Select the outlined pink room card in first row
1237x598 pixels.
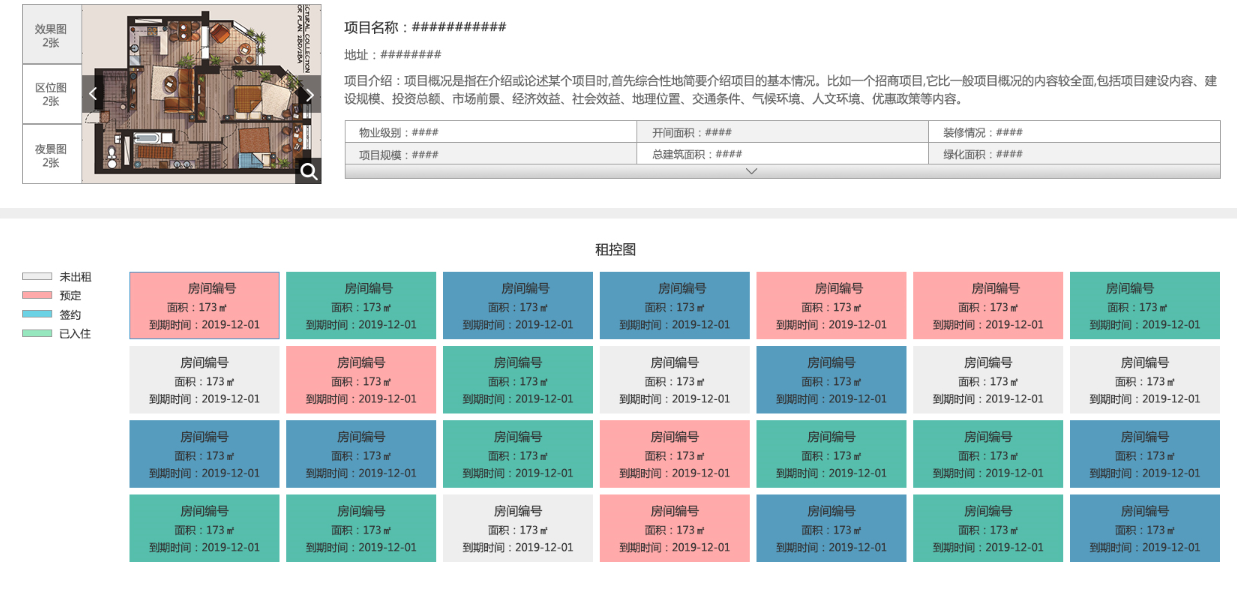[x=204, y=306]
